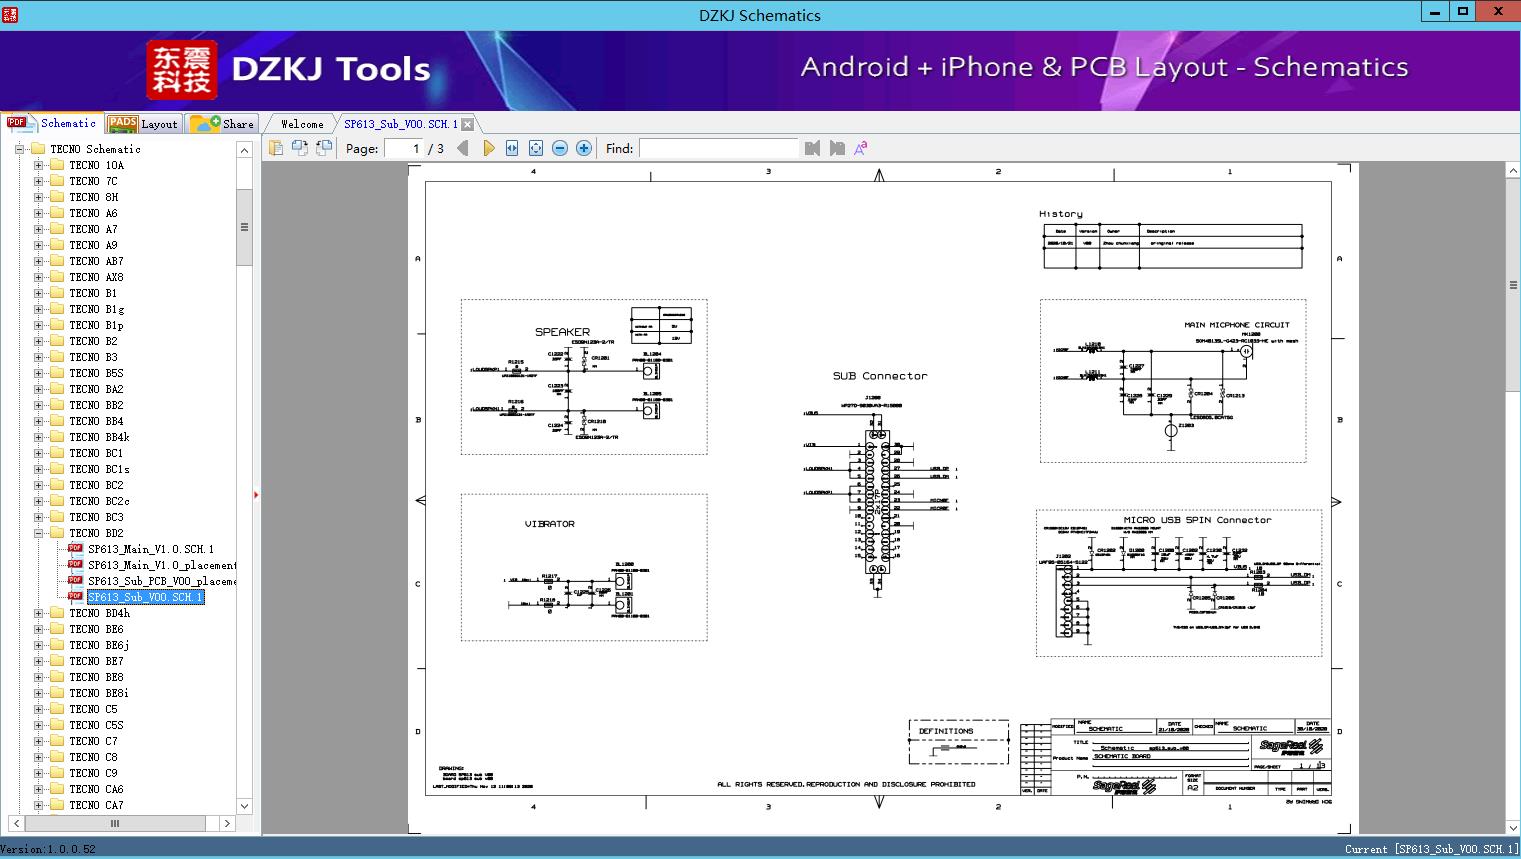This screenshot has height=859, width=1521.
Task: Close the SP613_Sub_V00.SCH.1 tab
Action: tap(467, 125)
